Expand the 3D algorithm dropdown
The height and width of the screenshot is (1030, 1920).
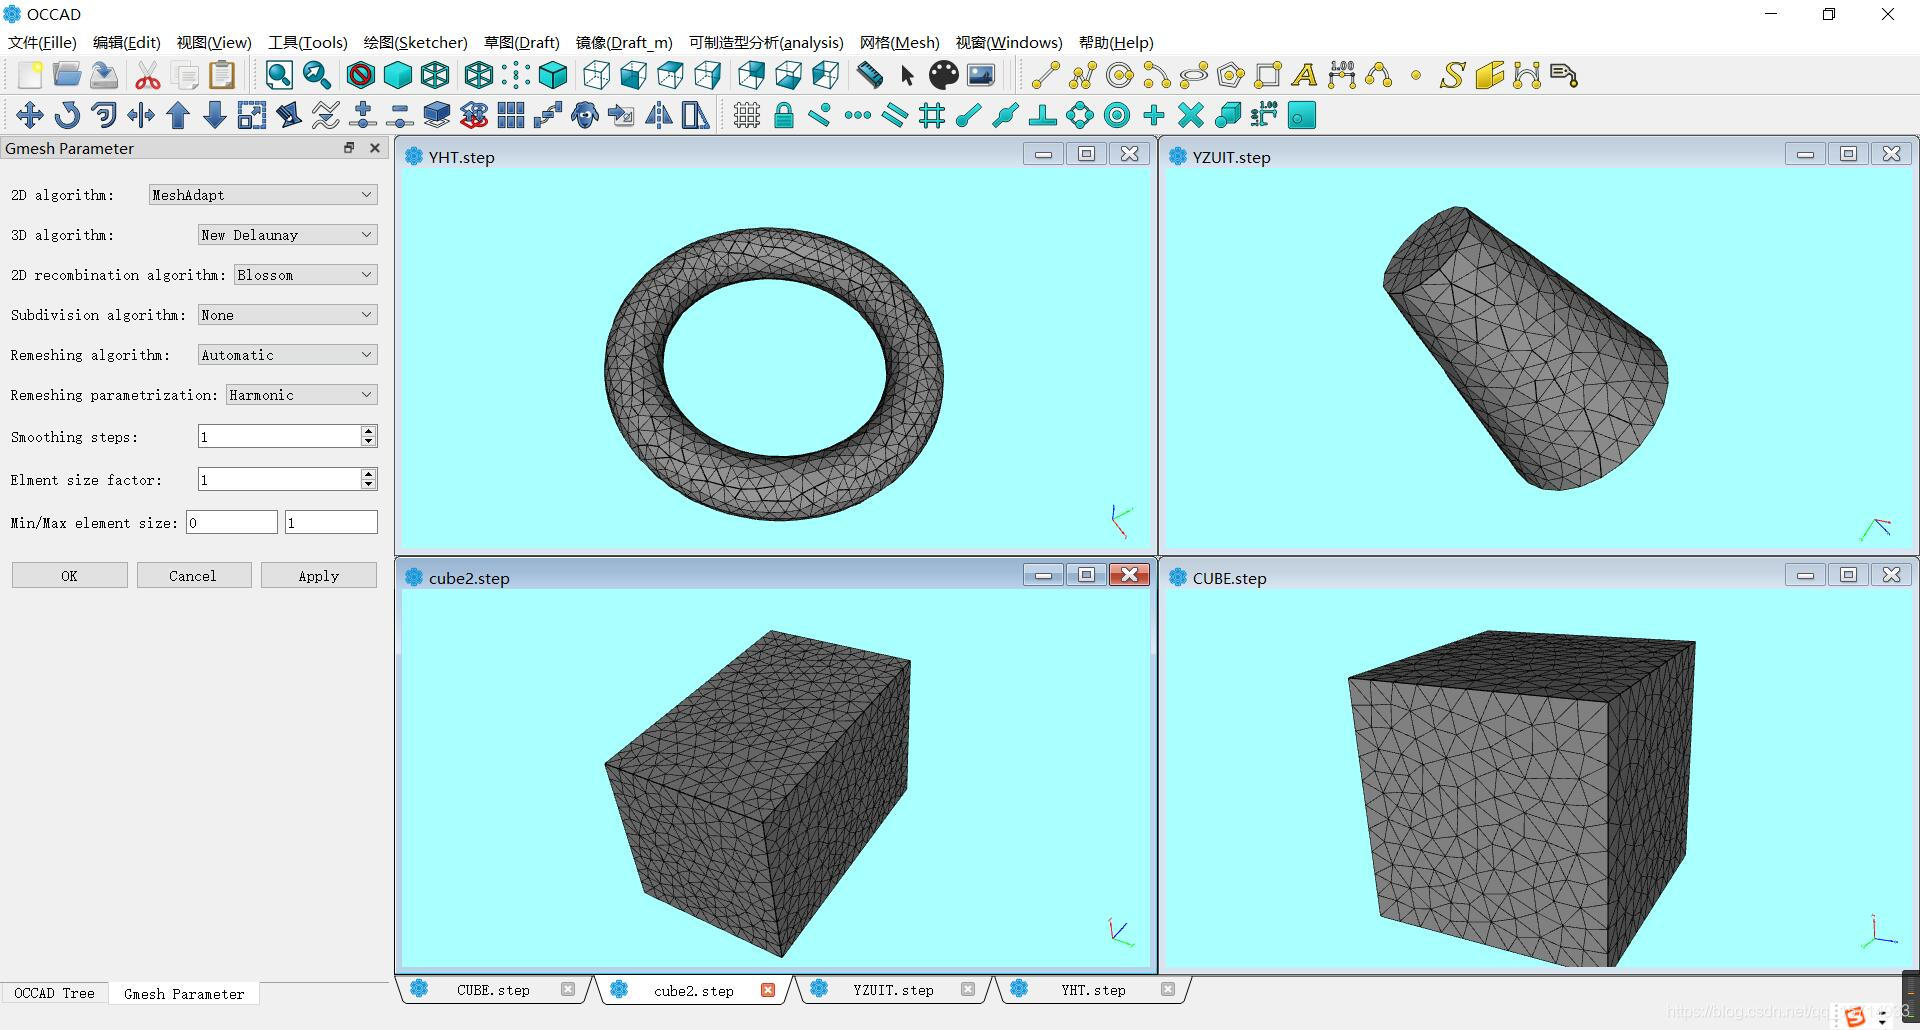pyautogui.click(x=287, y=235)
